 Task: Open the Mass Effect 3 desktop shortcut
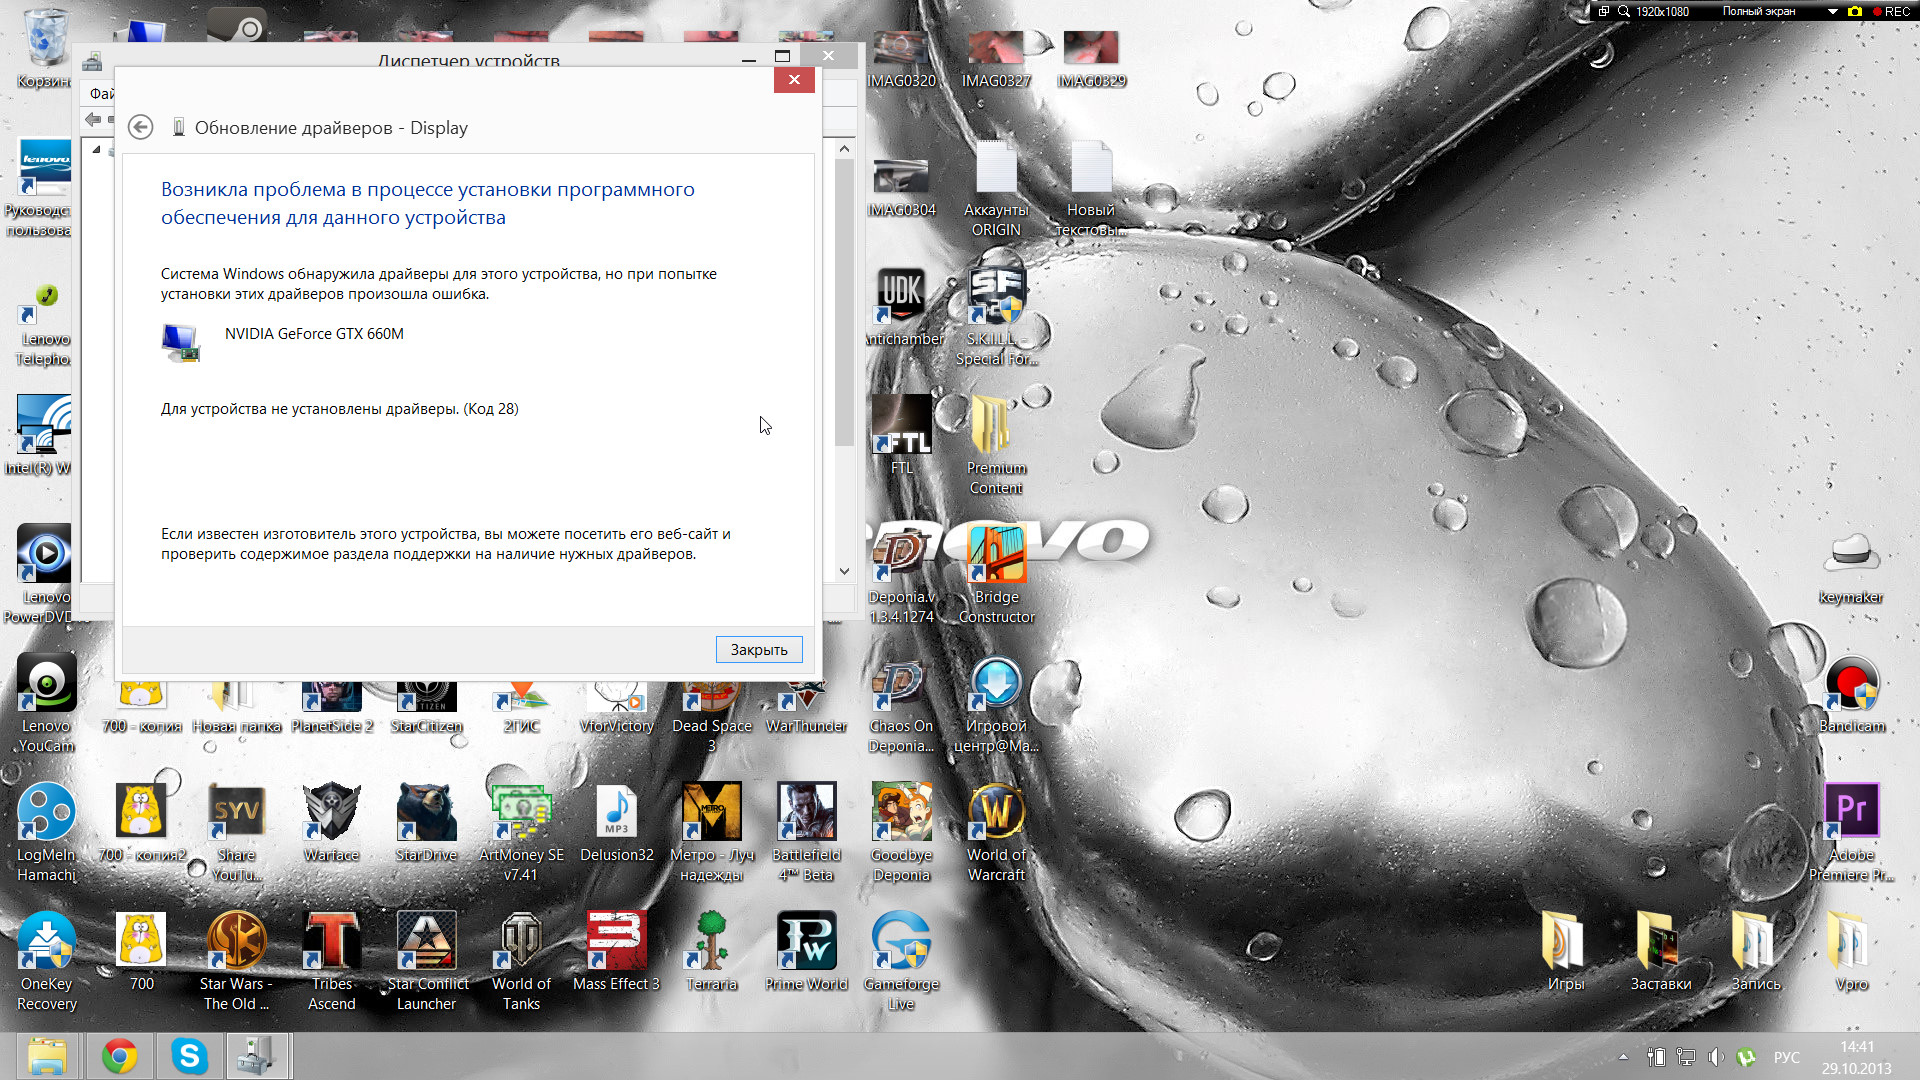616,942
